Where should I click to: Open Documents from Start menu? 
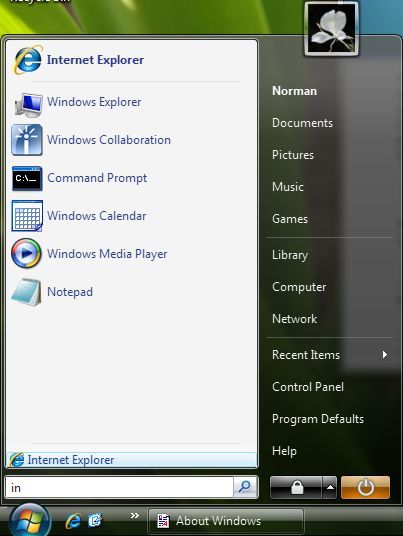point(302,123)
